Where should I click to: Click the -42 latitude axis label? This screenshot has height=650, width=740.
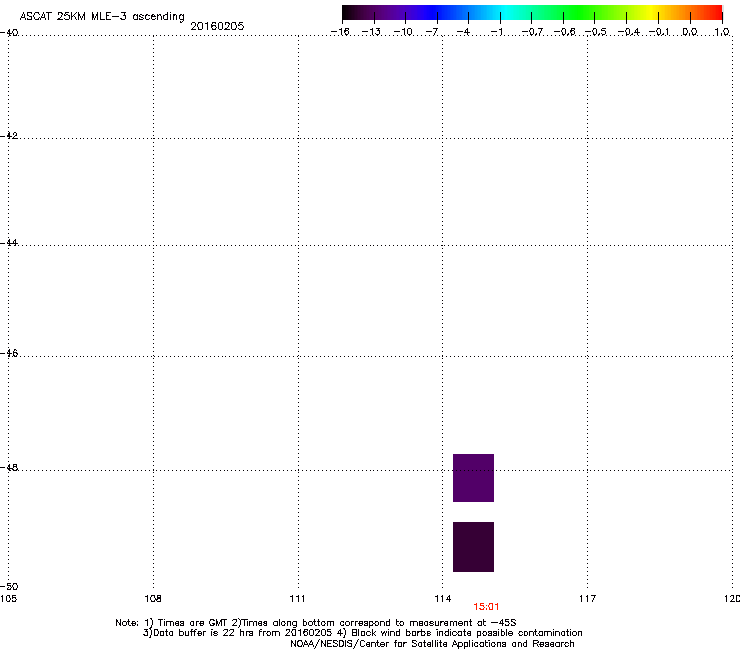[9, 136]
